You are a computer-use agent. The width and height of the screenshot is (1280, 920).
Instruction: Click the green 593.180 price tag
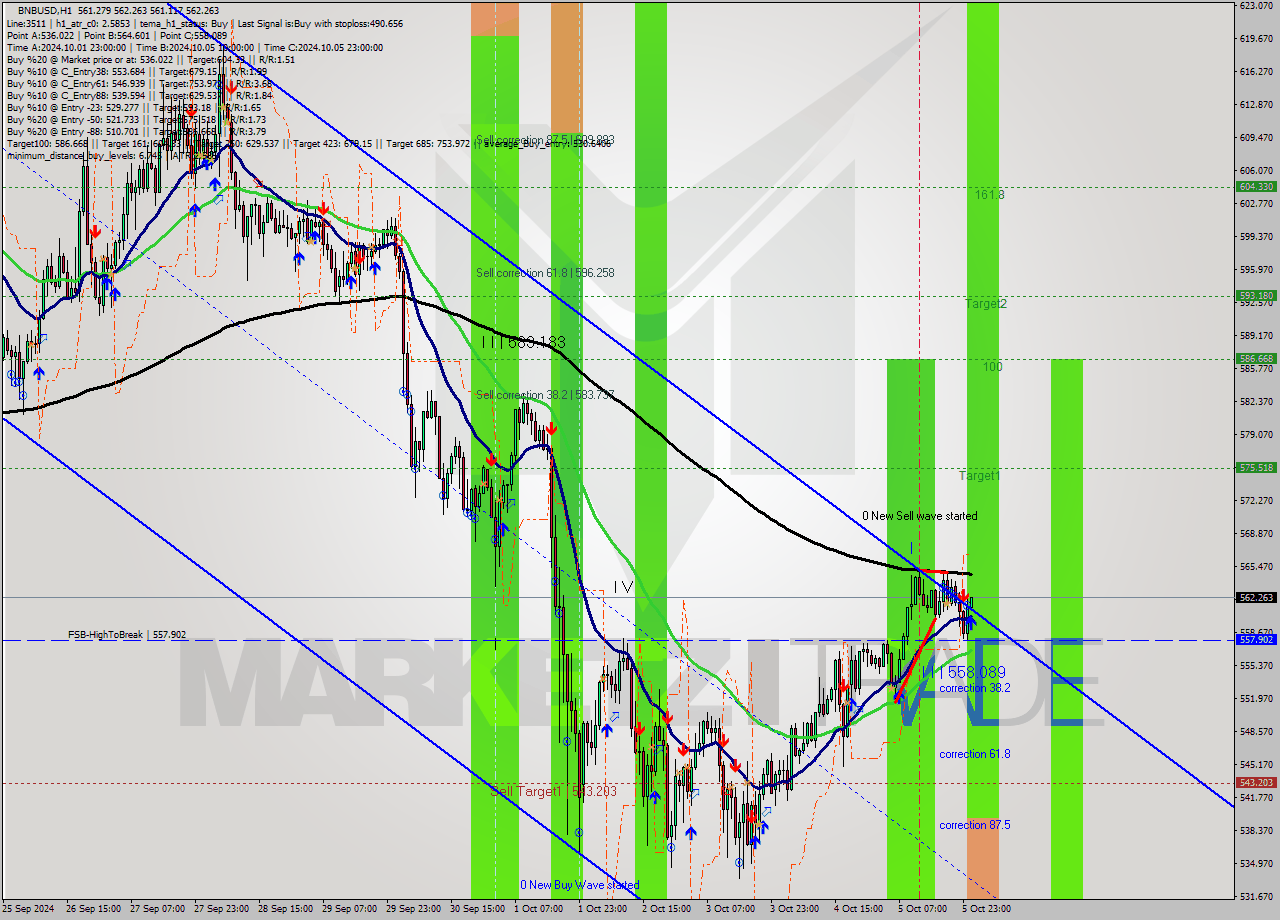(x=1256, y=296)
